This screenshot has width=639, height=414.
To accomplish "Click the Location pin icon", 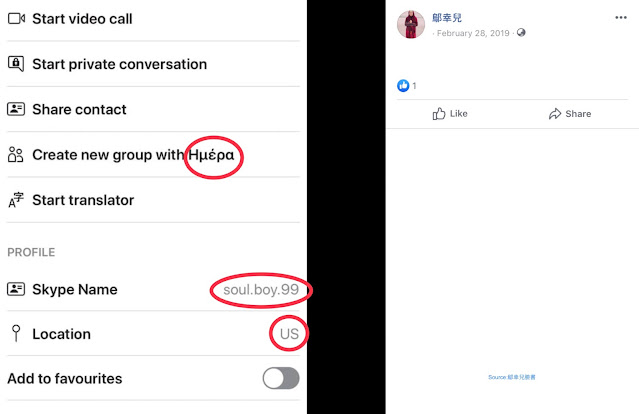I will (16, 333).
